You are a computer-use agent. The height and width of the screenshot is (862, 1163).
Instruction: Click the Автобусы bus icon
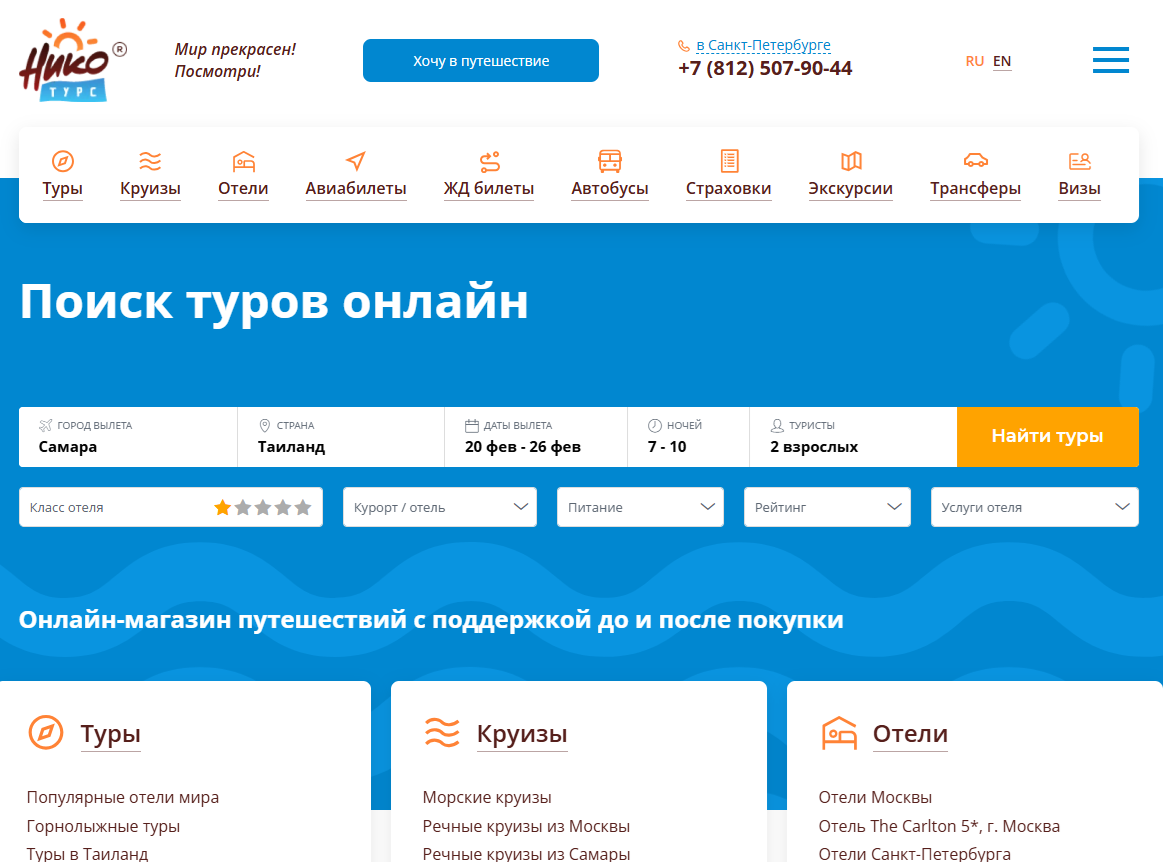pos(610,159)
